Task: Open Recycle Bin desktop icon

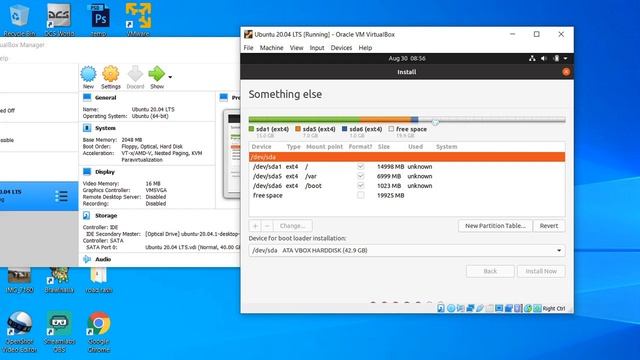Action: [x=19, y=19]
